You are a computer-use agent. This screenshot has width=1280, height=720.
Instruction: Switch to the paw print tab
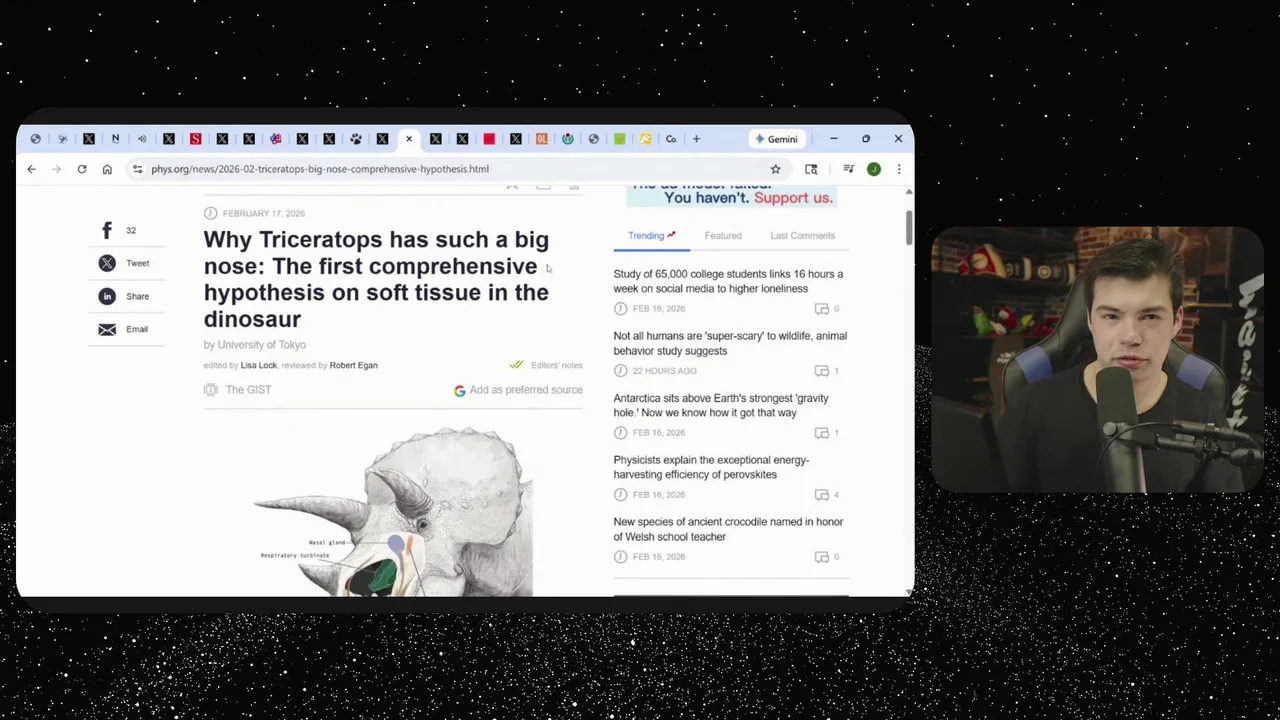coord(355,139)
